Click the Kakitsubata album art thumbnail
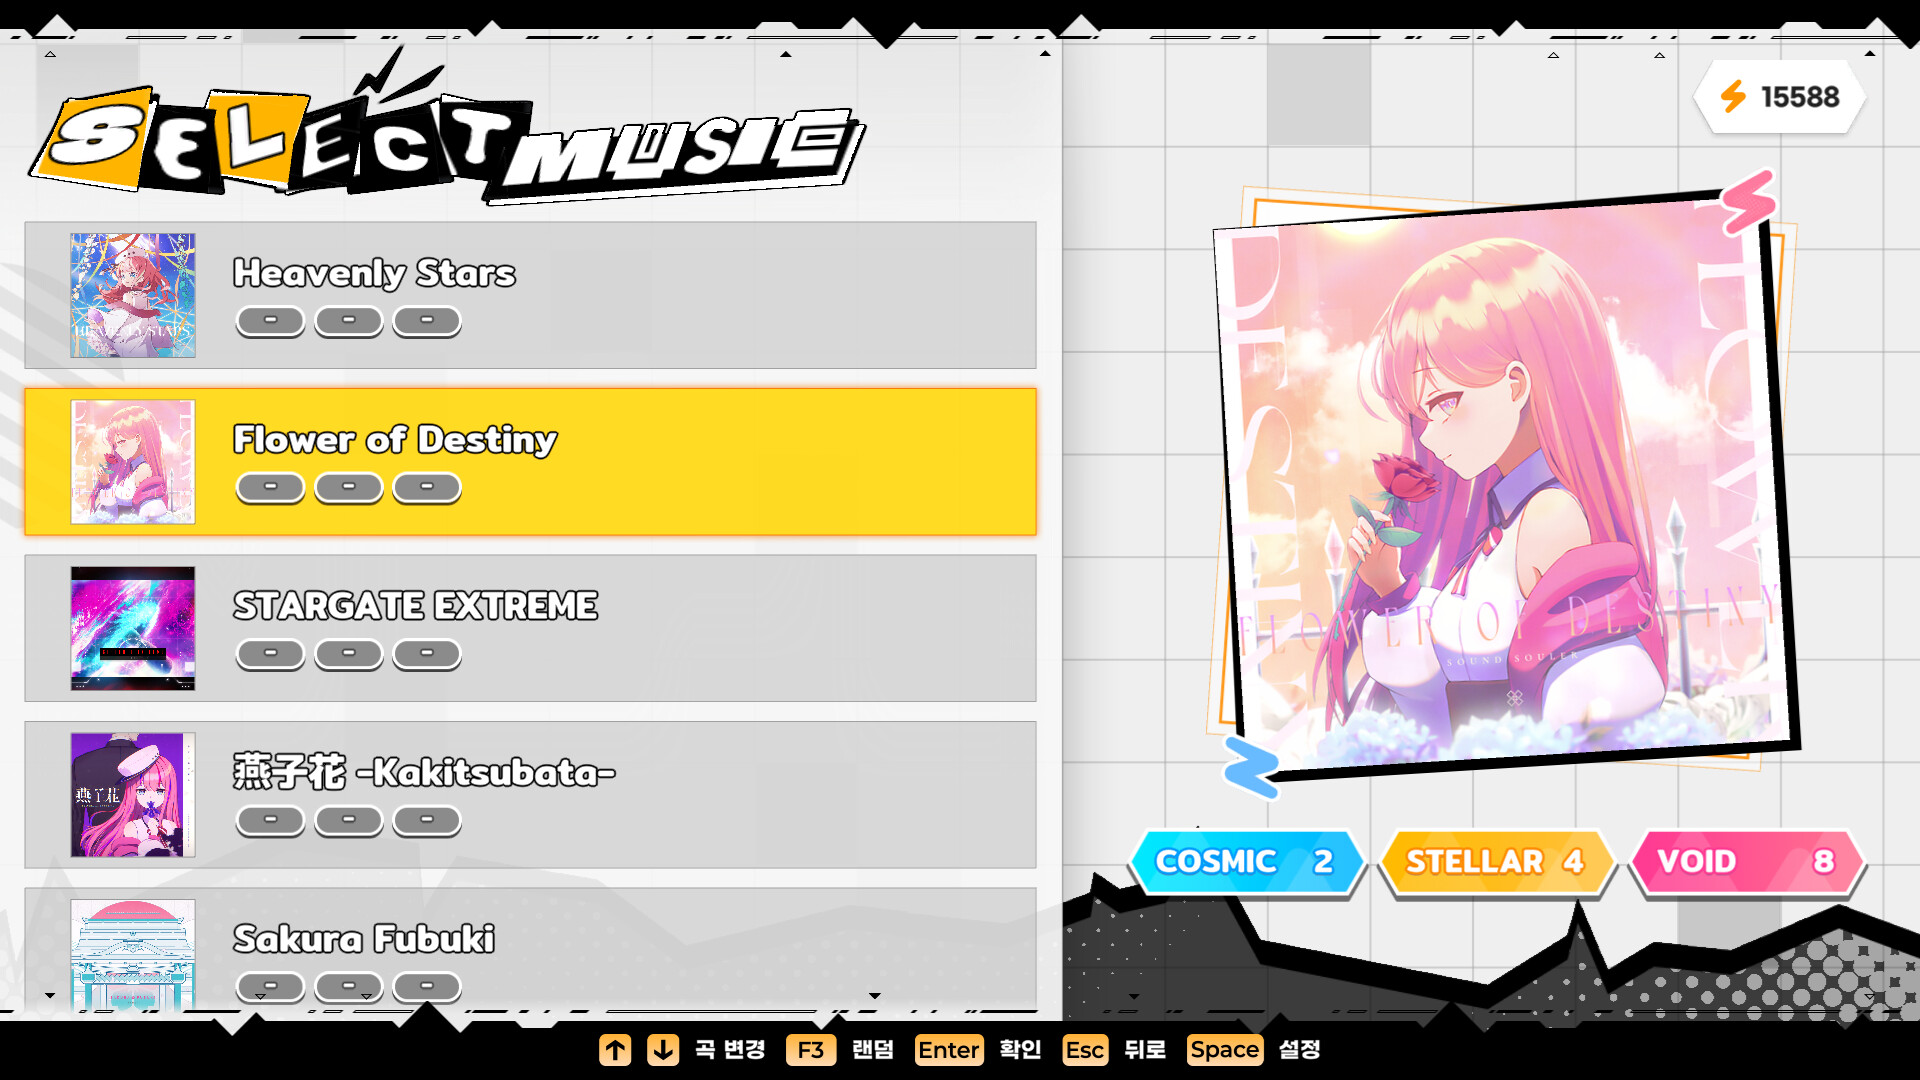The width and height of the screenshot is (1920, 1080). coord(133,795)
